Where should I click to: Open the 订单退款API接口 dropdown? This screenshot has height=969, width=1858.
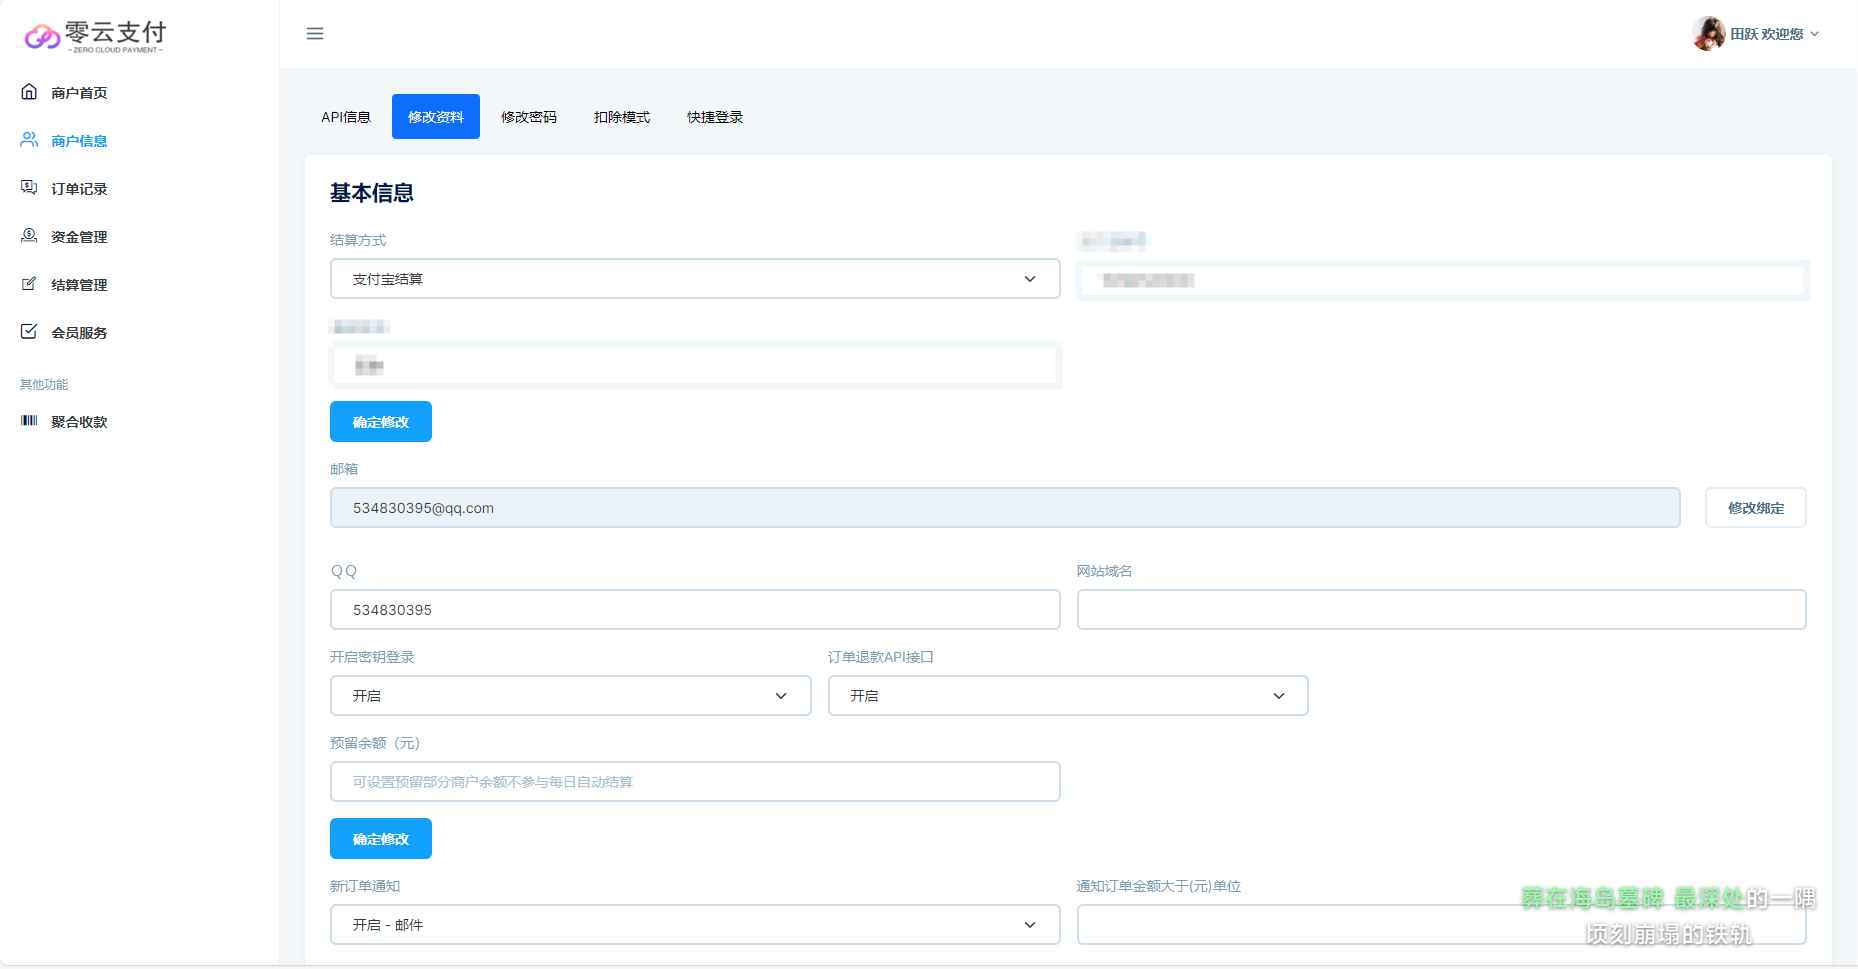(x=1067, y=696)
